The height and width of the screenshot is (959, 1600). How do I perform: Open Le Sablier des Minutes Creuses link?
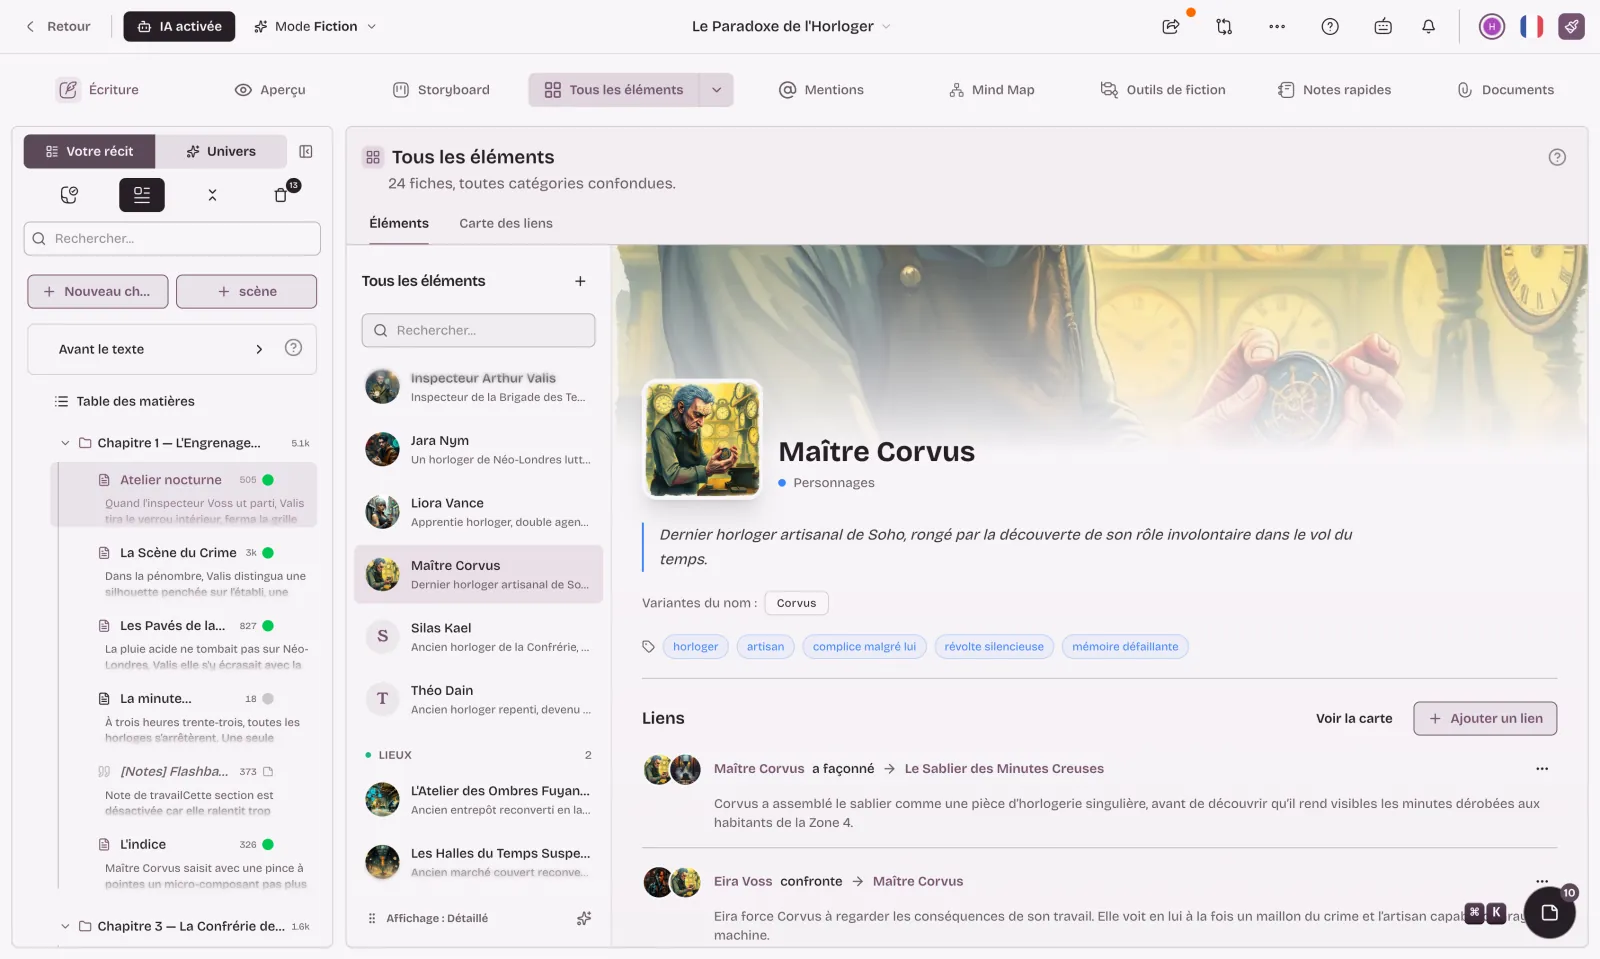coord(1004,769)
